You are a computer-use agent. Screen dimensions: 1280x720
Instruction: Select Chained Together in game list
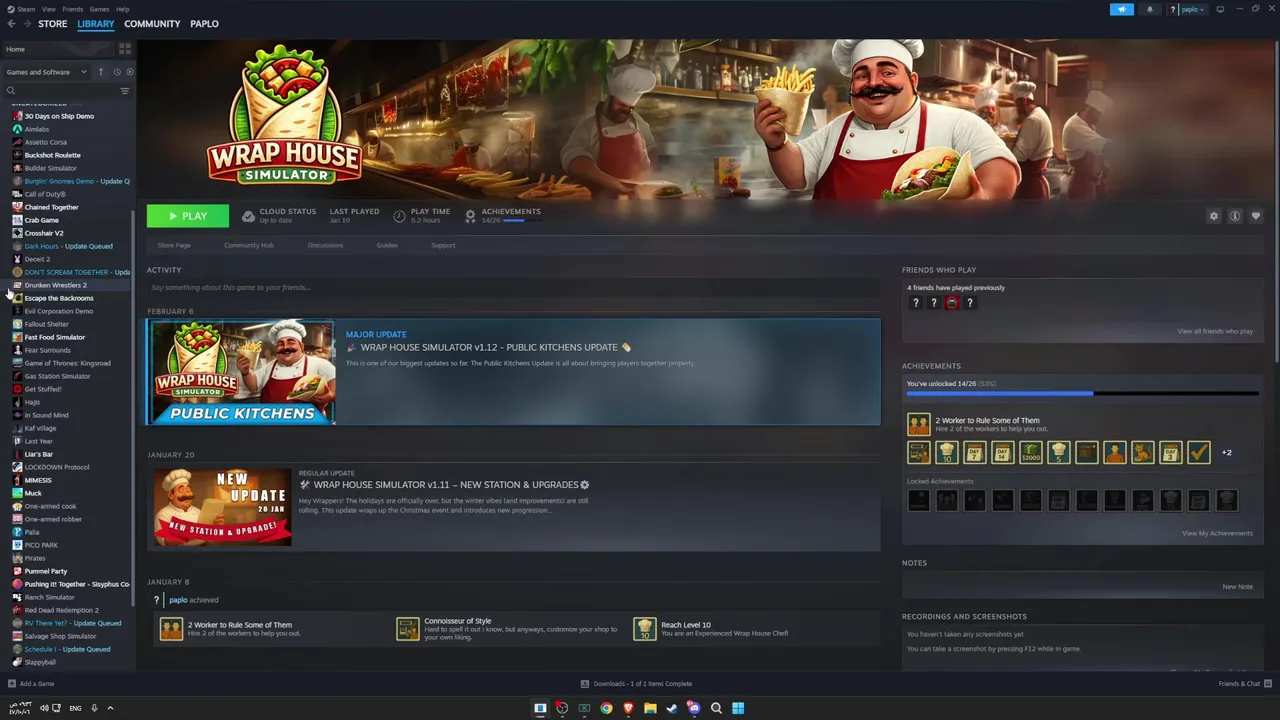click(x=51, y=207)
